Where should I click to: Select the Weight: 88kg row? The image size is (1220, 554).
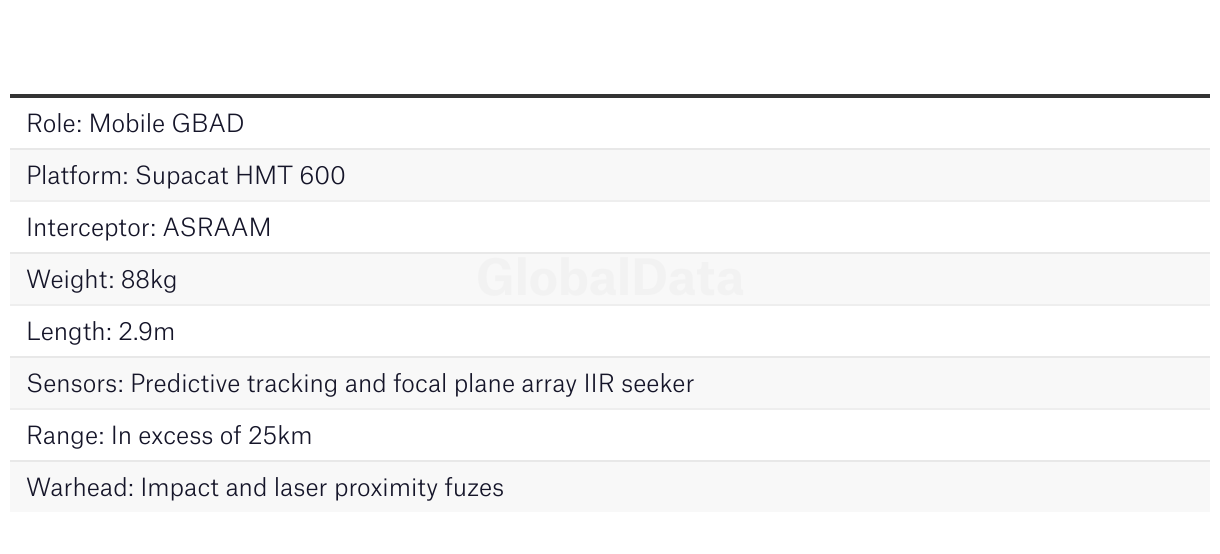point(101,280)
